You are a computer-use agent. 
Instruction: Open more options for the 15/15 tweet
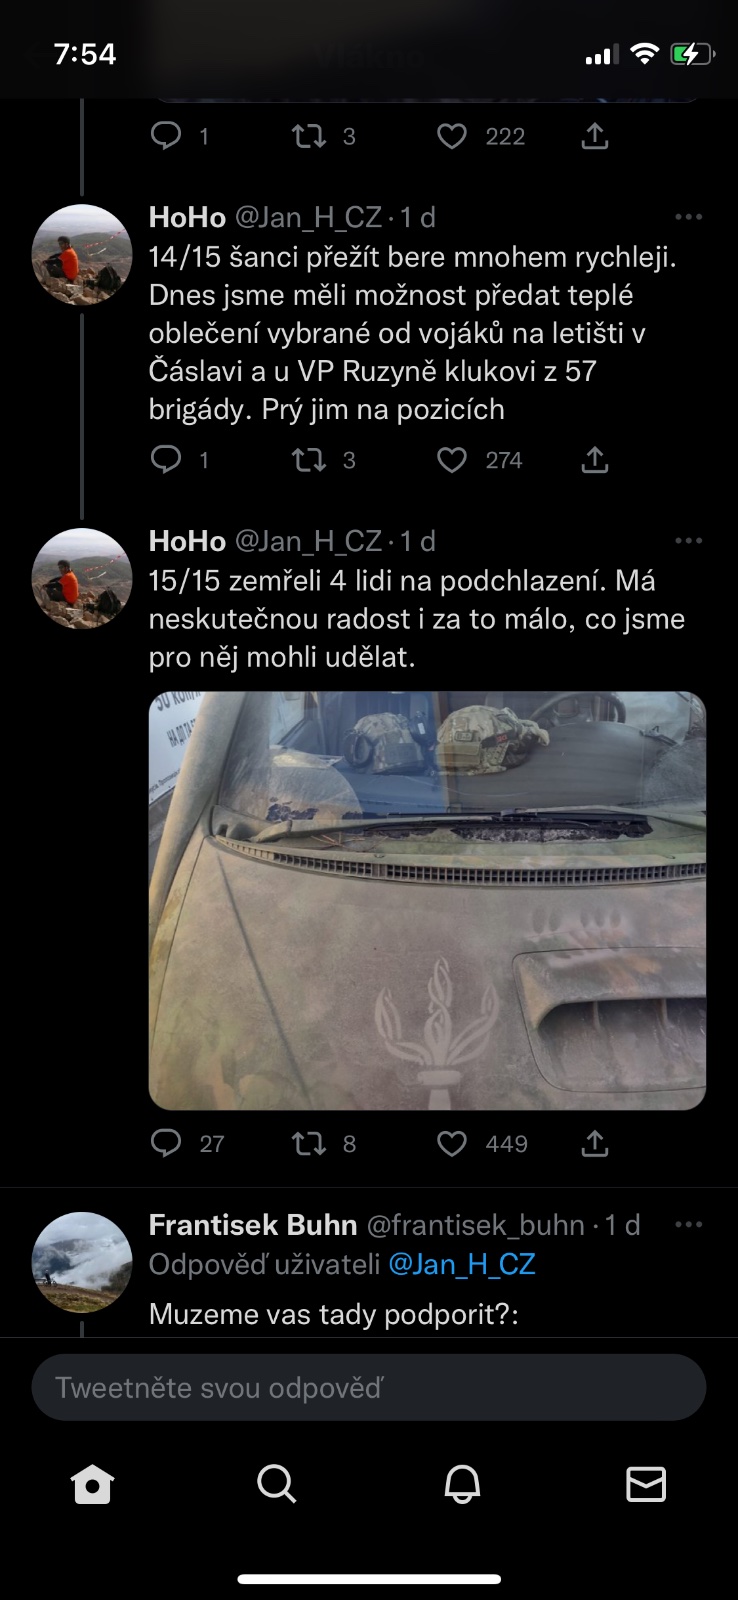(689, 541)
